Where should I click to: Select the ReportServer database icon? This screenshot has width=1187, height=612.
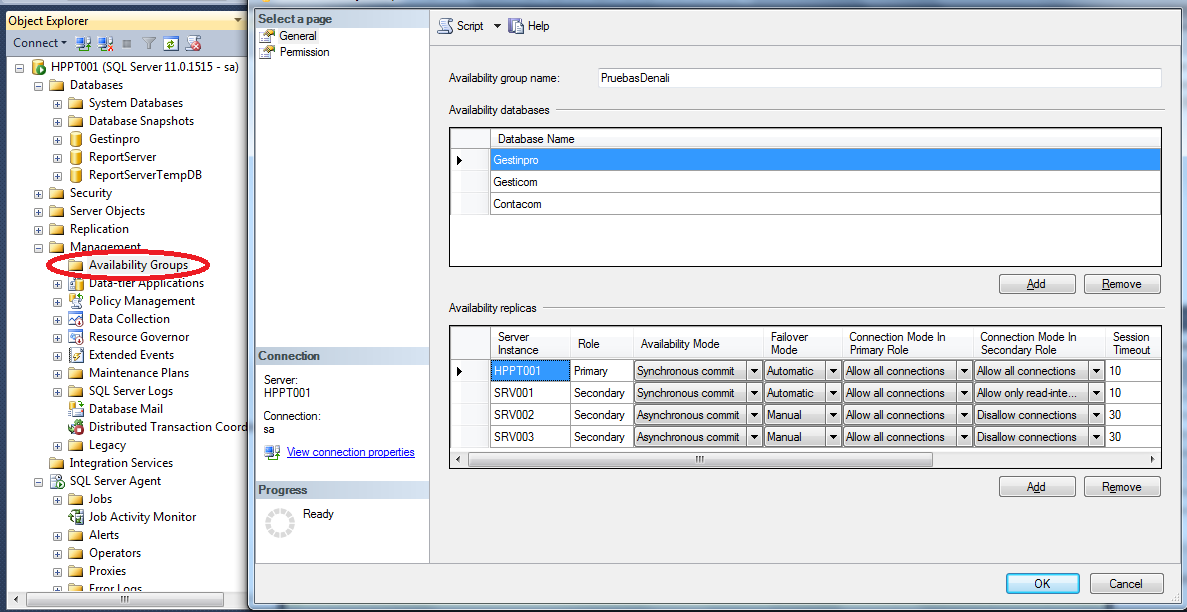(75, 158)
